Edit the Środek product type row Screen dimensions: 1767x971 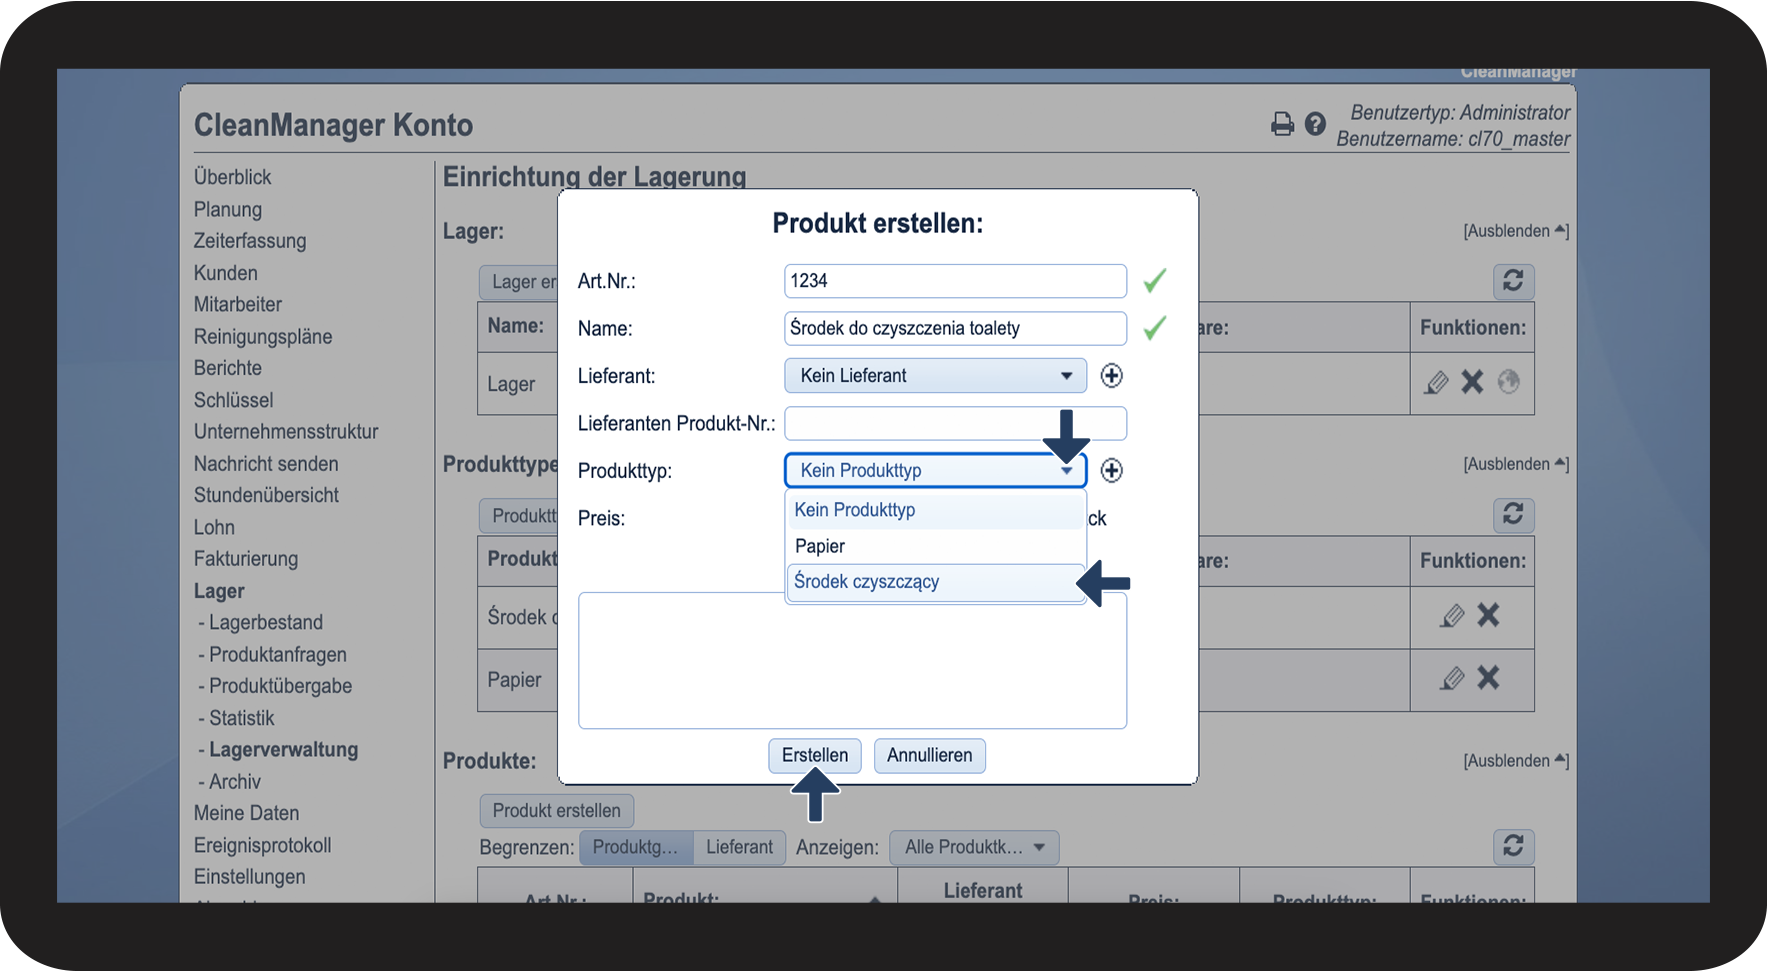click(x=1452, y=616)
